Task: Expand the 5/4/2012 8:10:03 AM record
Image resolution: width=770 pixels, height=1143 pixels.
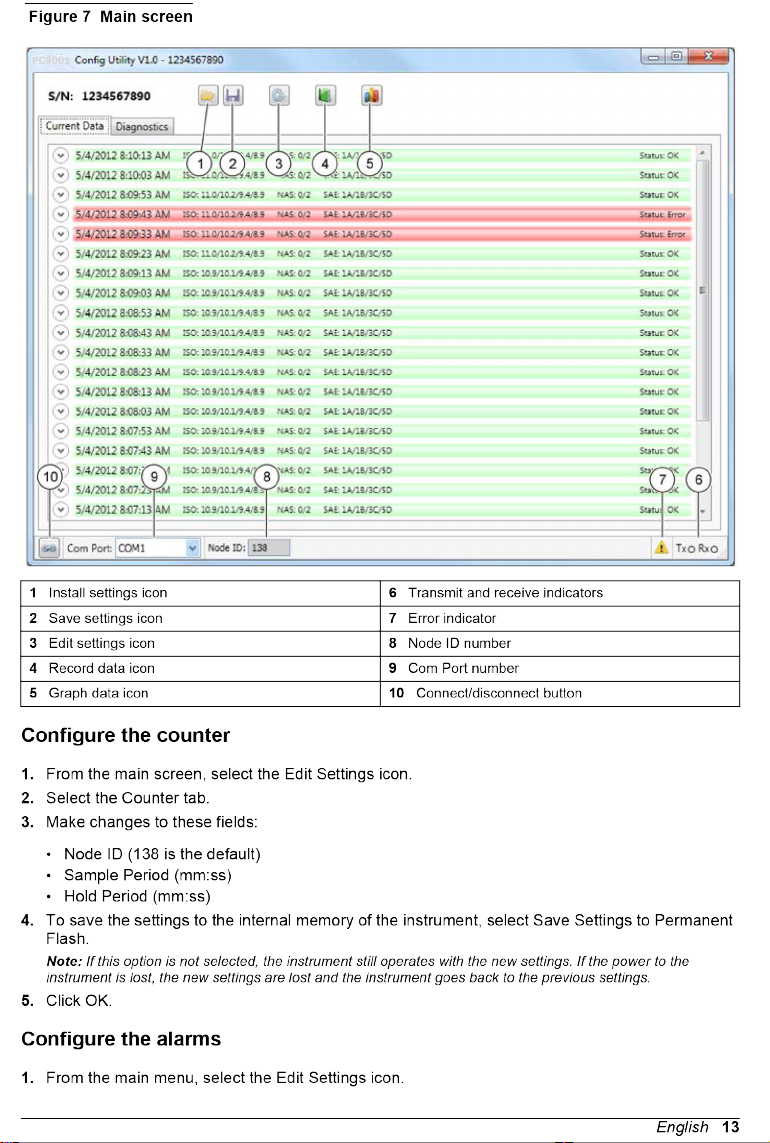Action: click(x=61, y=175)
